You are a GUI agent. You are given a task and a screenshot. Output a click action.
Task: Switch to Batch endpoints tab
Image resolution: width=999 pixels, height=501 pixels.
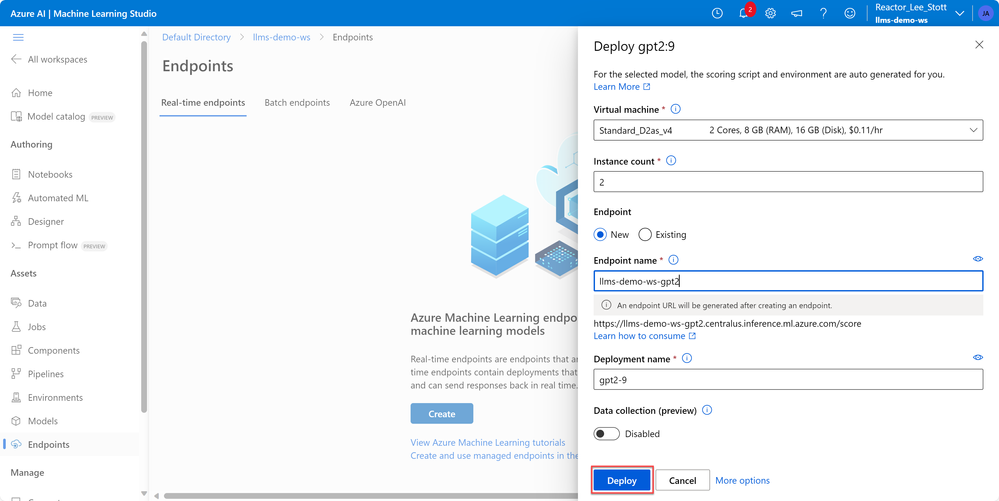pyautogui.click(x=297, y=103)
